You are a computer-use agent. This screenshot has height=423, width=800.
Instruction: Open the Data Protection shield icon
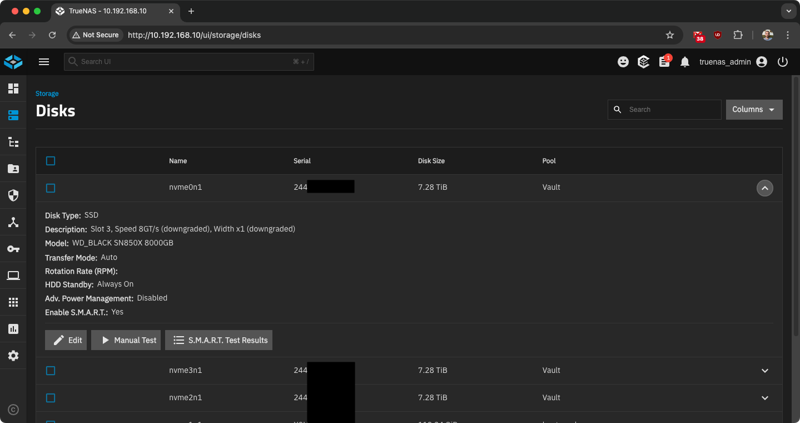13,195
